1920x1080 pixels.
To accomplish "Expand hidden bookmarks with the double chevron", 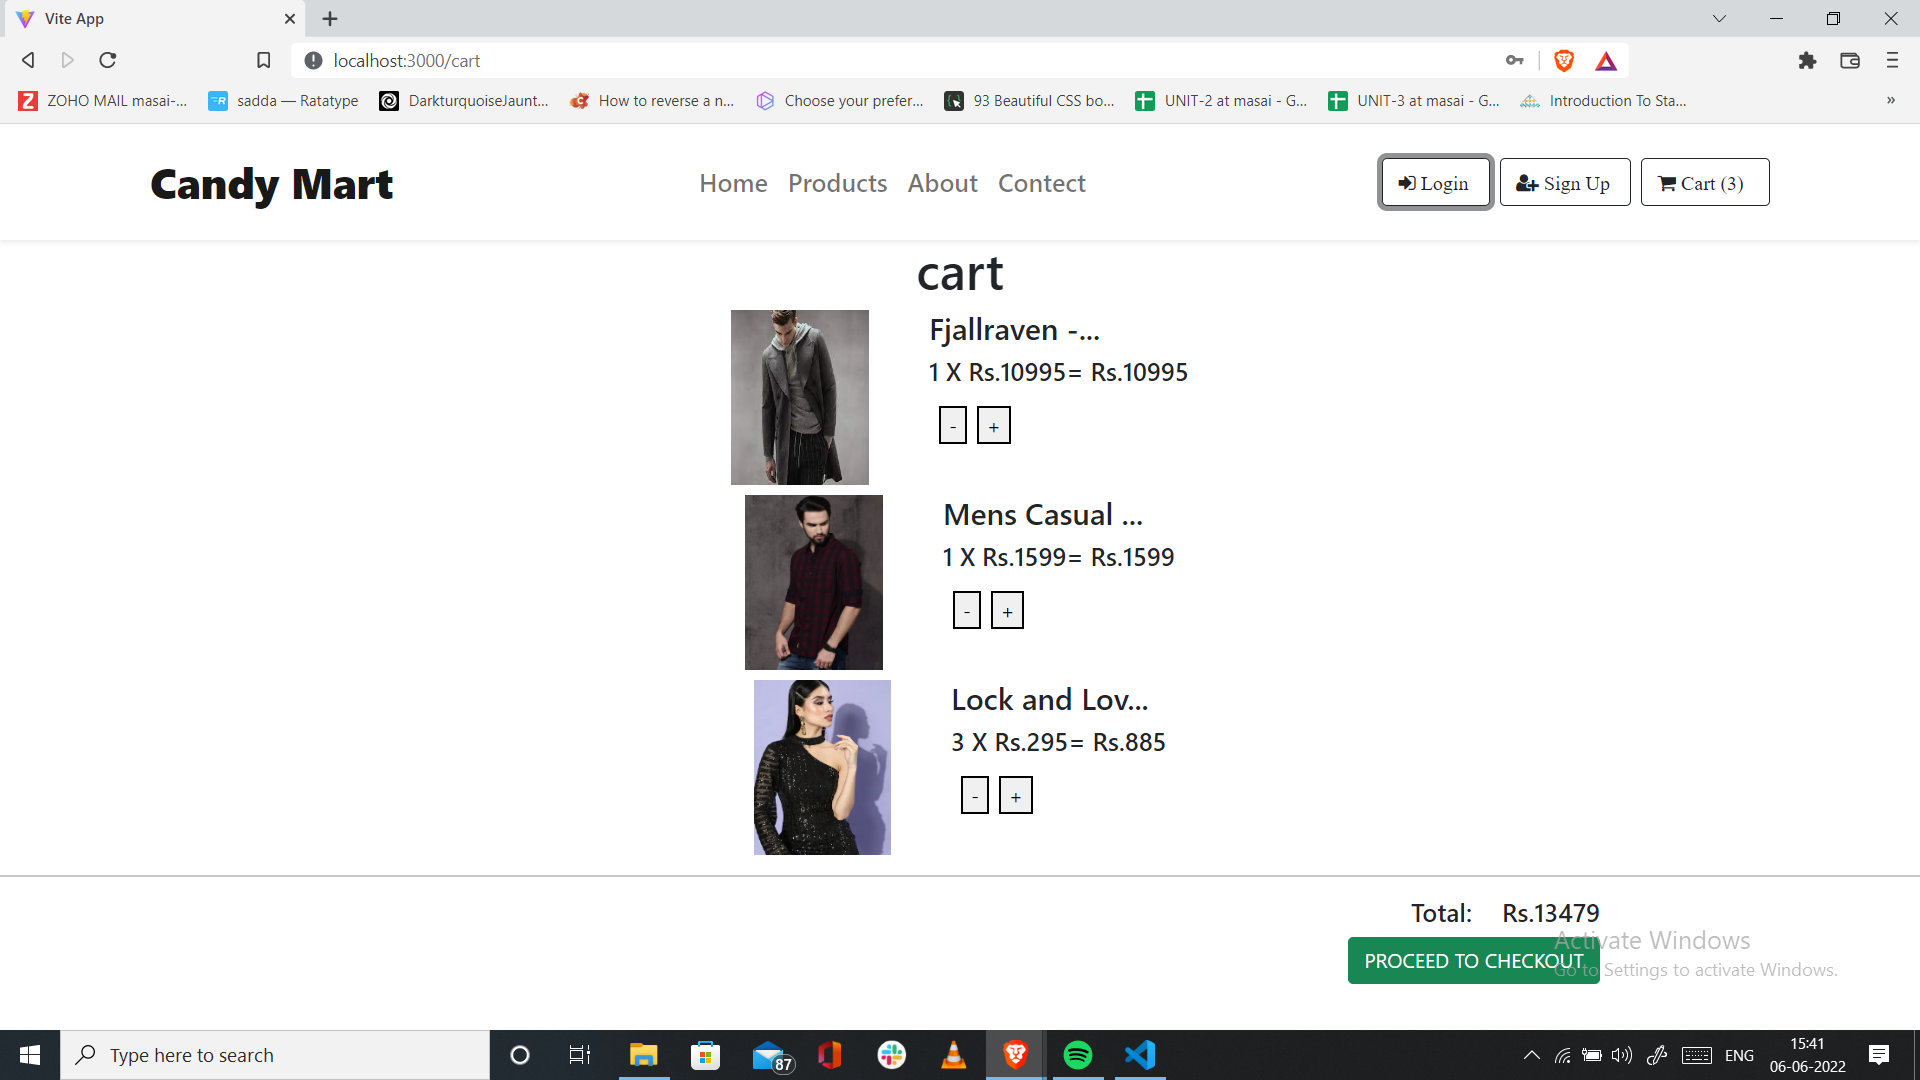I will [x=1891, y=100].
